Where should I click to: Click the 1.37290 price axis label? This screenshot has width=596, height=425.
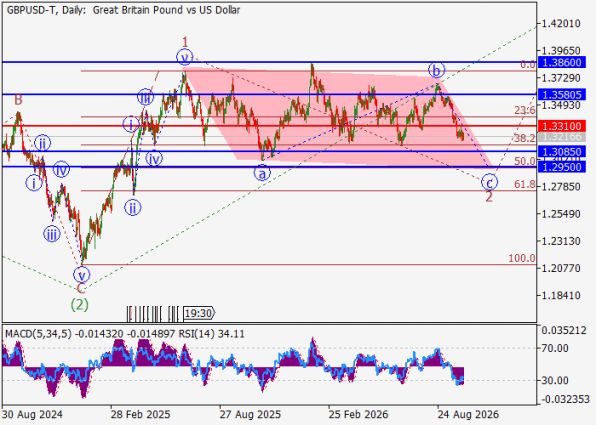561,78
